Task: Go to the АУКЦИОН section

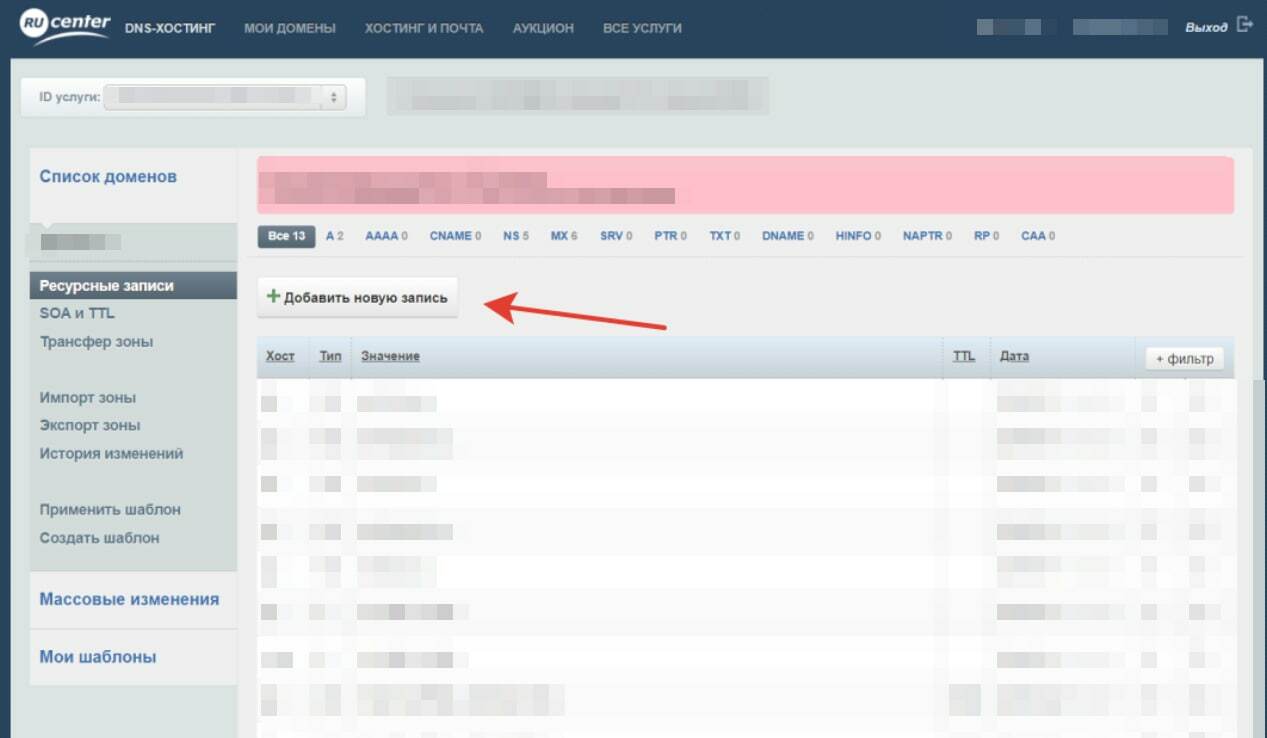Action: point(543,28)
